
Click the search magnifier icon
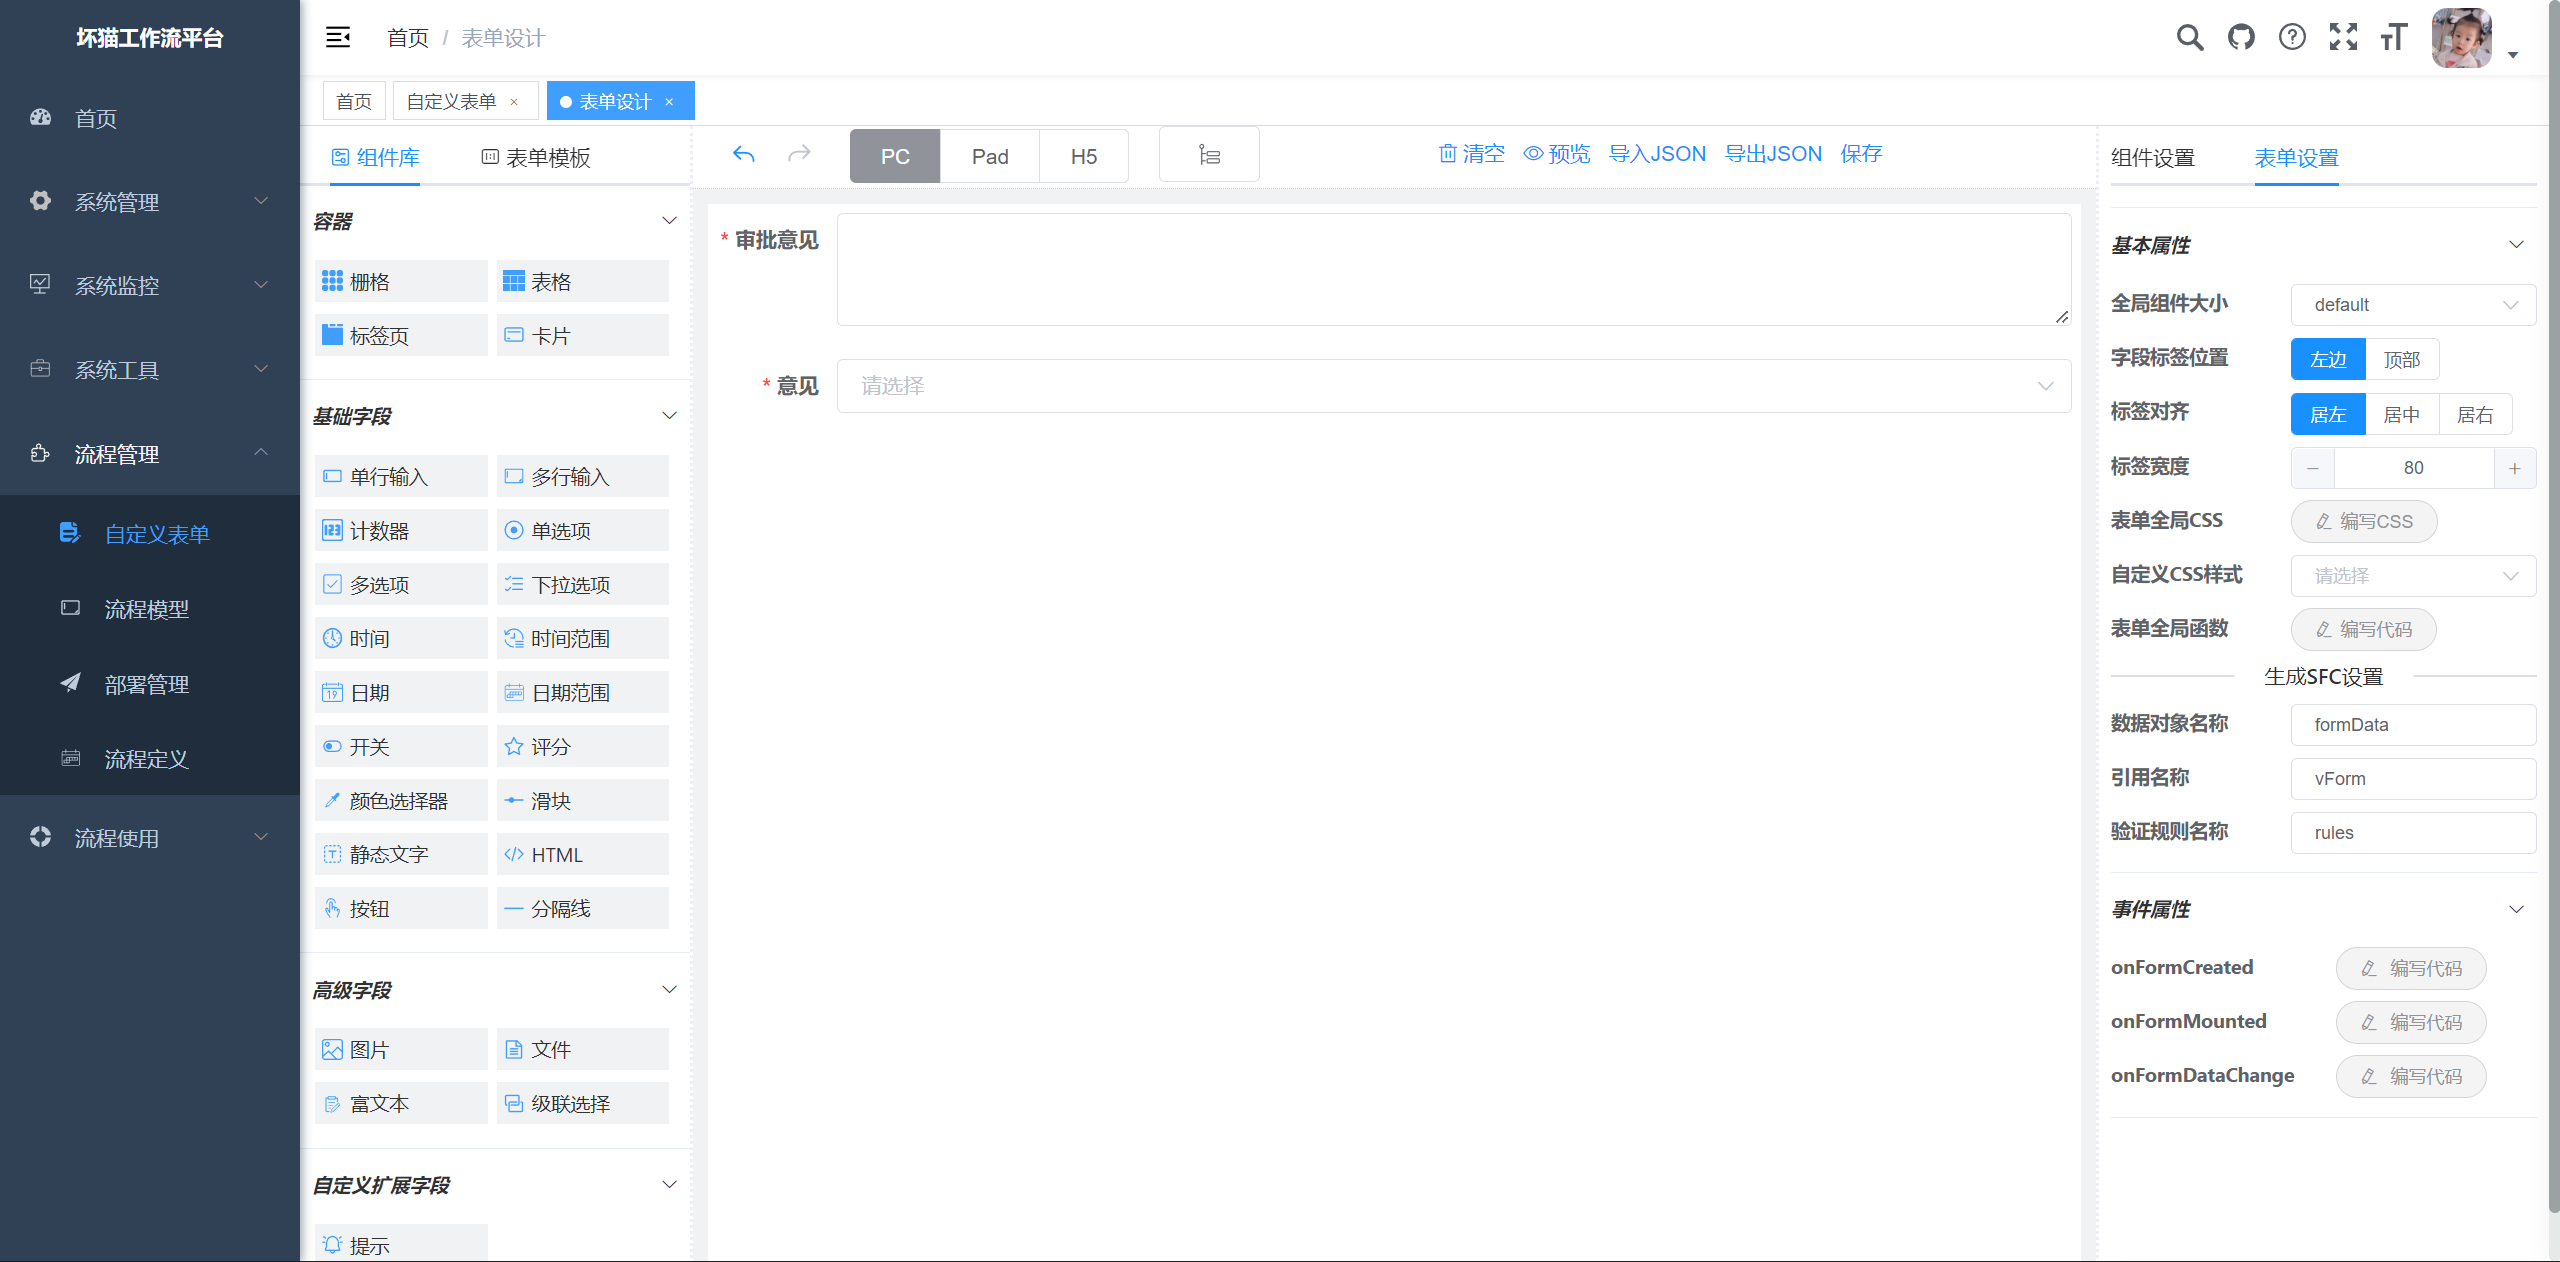tap(2189, 38)
